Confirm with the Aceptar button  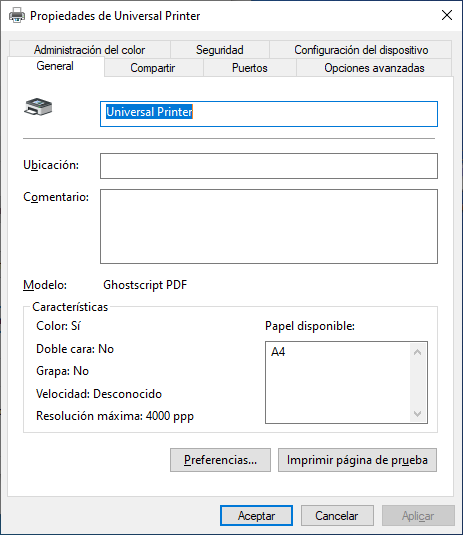(x=256, y=516)
